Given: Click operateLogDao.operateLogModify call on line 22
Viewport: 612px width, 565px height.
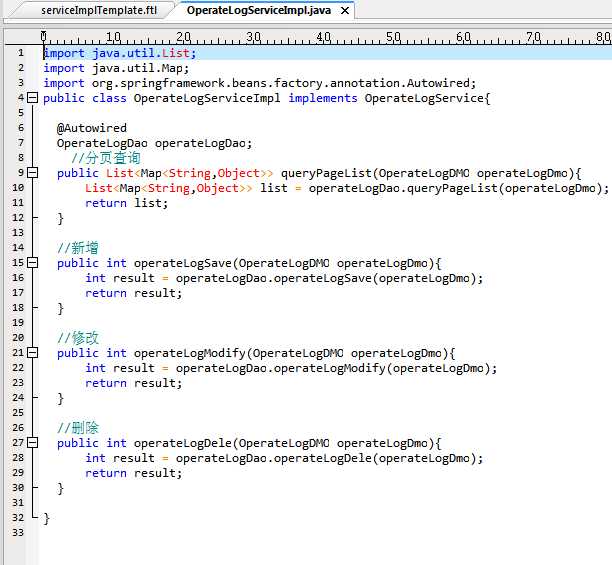Looking at the screenshot, I should pos(336,368).
